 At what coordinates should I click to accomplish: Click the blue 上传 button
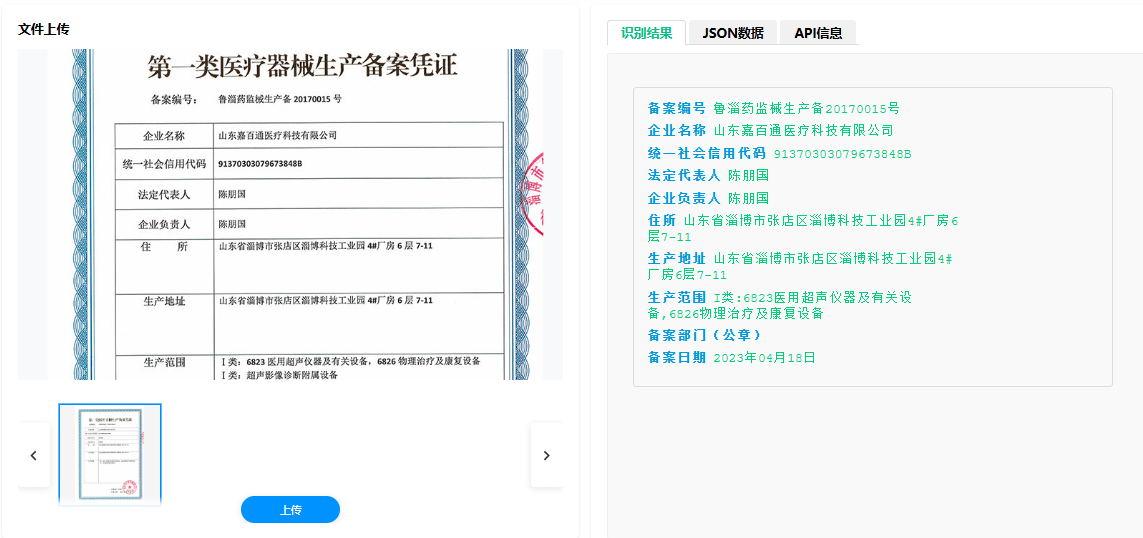tap(290, 510)
